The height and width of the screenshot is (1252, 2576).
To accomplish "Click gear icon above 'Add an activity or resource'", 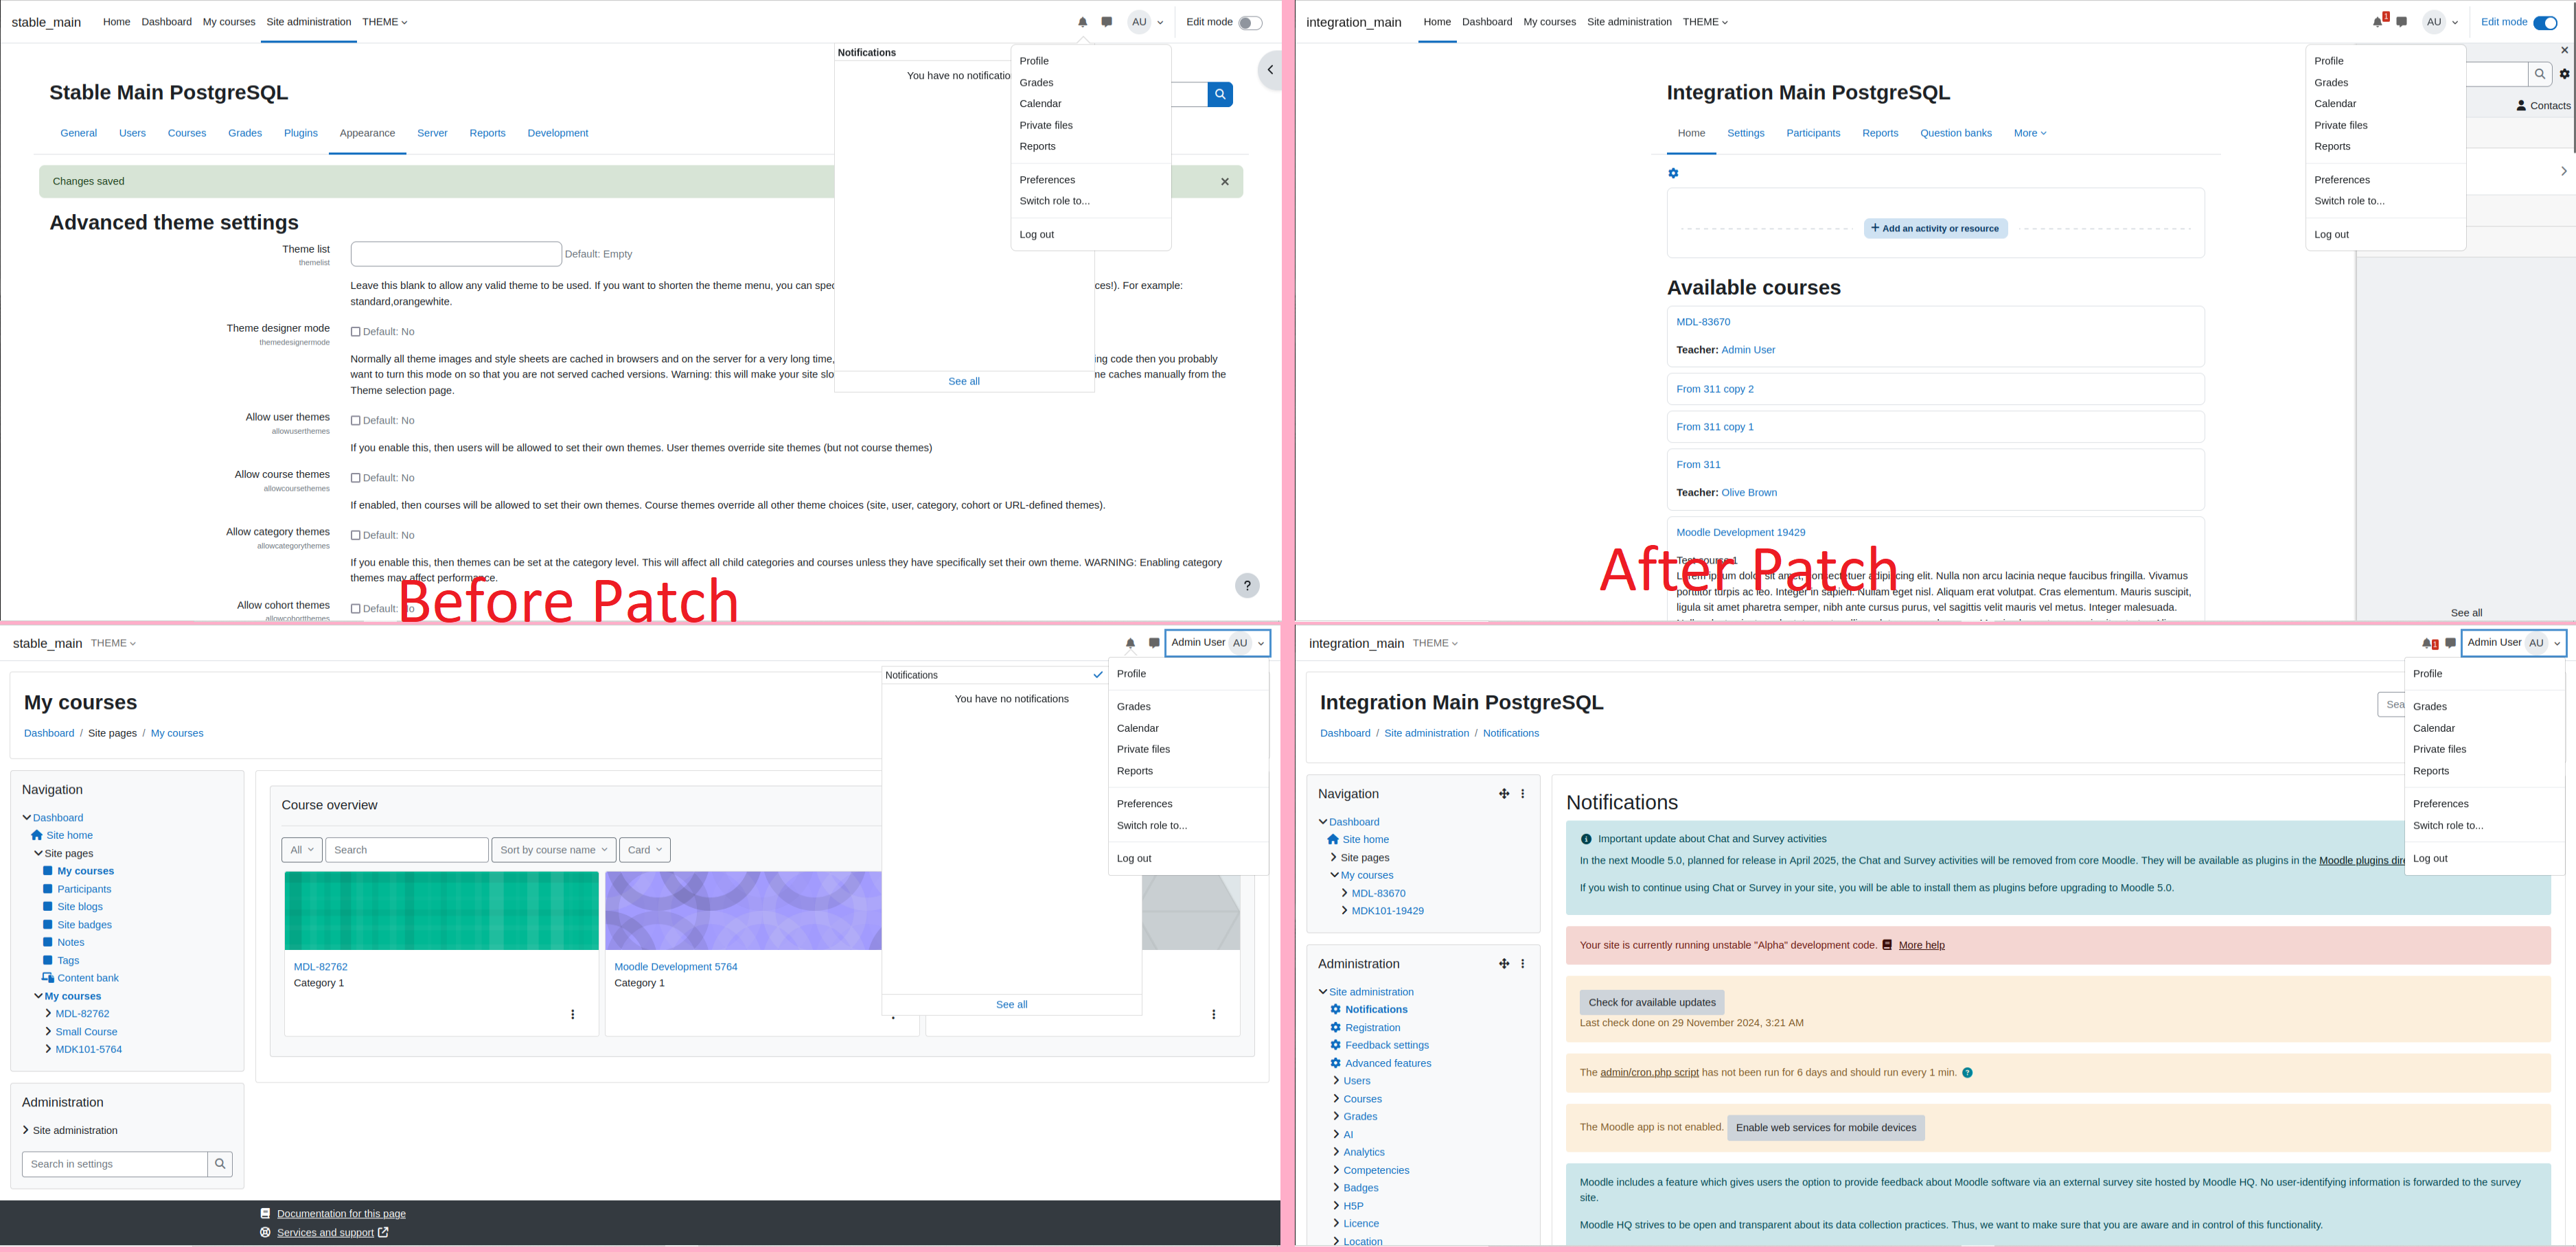I will 1673,174.
